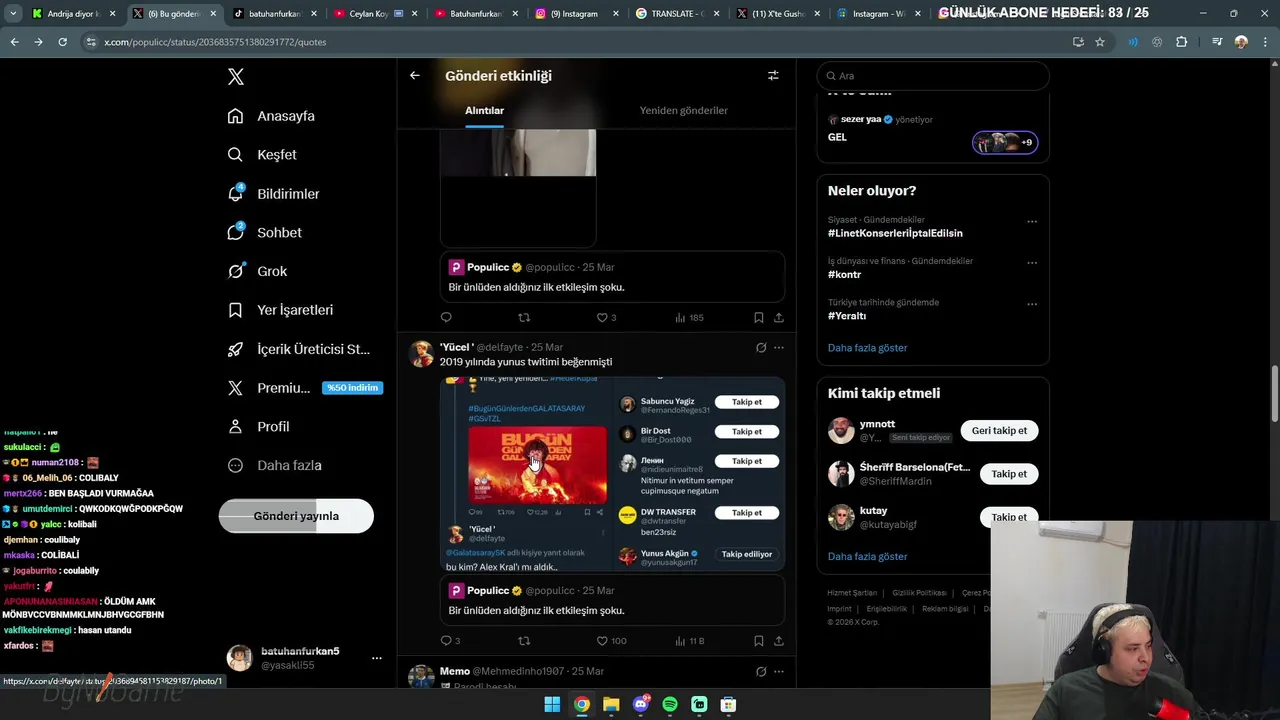The height and width of the screenshot is (720, 1280).
Task: Go back using the Gönderi etkinliği arrow
Action: [x=415, y=75]
